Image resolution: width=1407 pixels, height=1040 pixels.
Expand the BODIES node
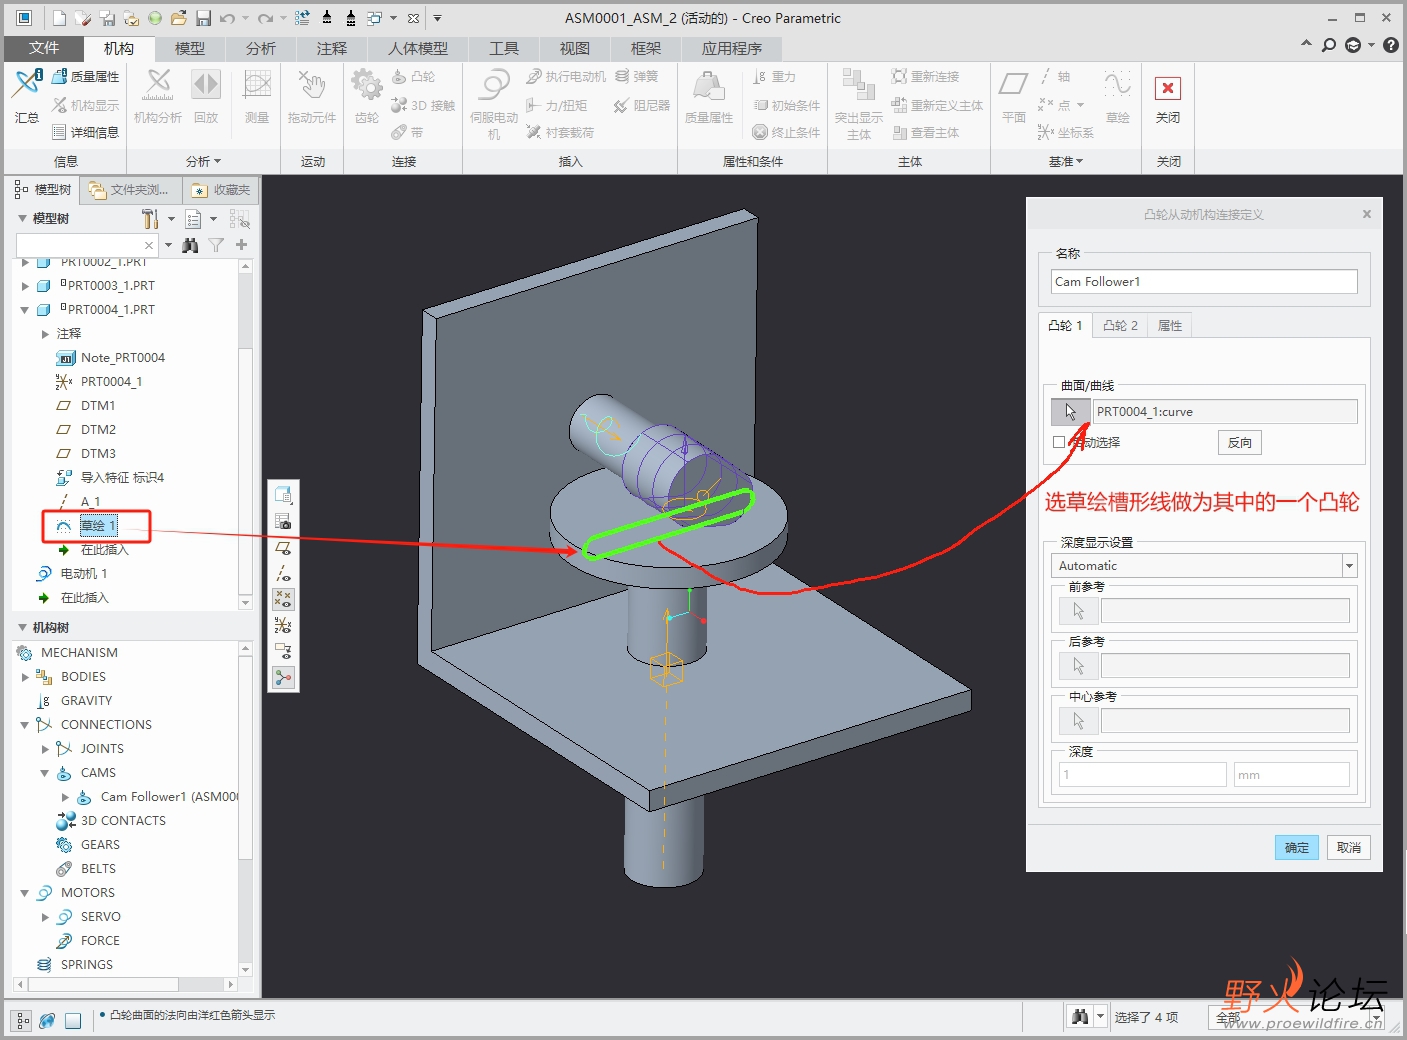point(25,677)
